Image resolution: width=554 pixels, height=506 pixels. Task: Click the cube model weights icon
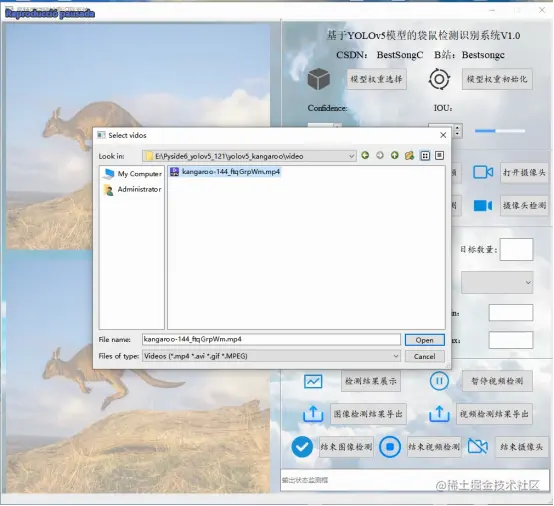[x=319, y=79]
